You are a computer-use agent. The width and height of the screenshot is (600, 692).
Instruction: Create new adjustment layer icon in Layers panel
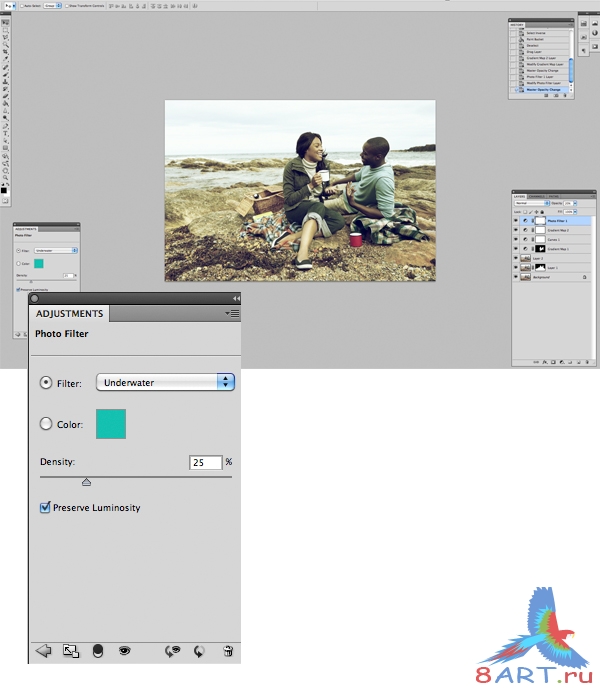pos(562,362)
